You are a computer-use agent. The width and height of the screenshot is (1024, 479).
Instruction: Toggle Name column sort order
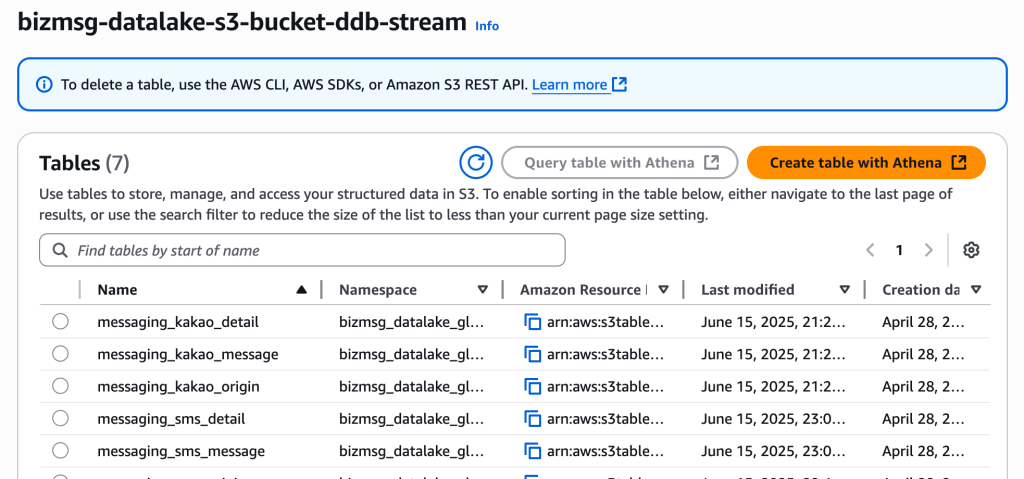click(301, 290)
